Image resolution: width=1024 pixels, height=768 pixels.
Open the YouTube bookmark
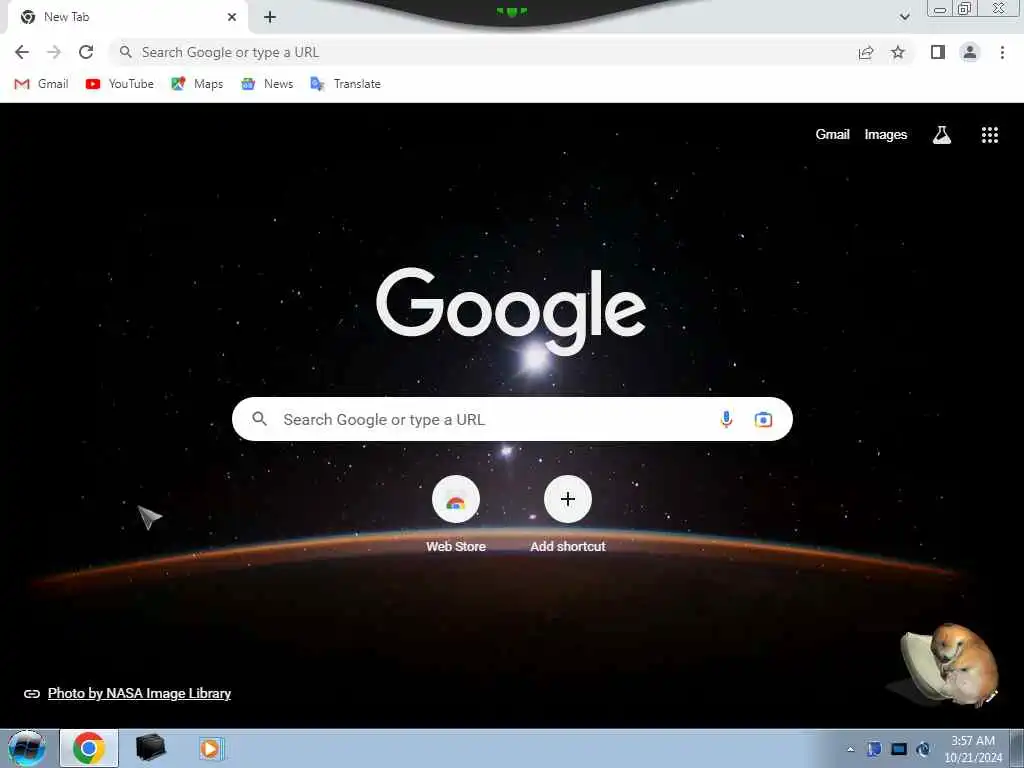coord(120,84)
